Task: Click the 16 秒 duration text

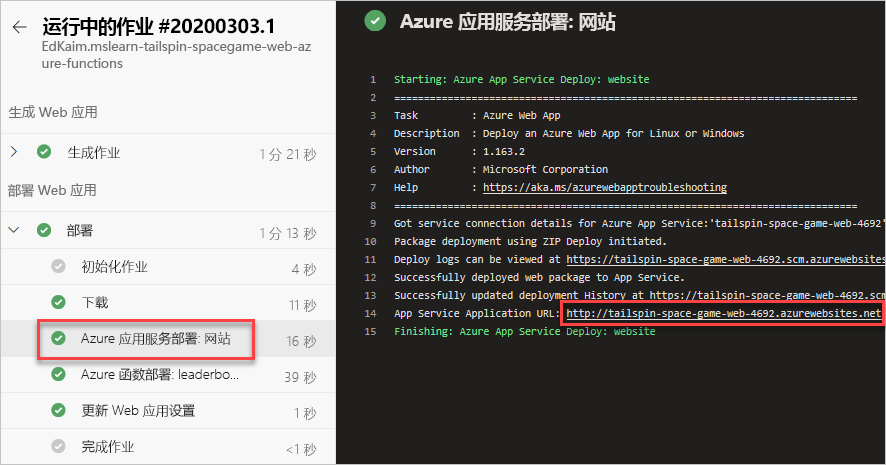Action: coord(301,341)
